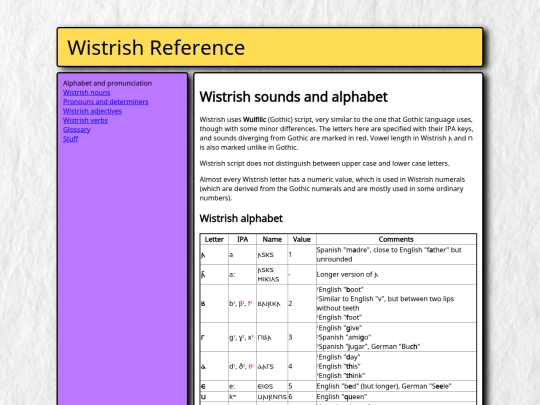Go to Wistrish adjectives page
540x405 pixels.
(x=92, y=111)
